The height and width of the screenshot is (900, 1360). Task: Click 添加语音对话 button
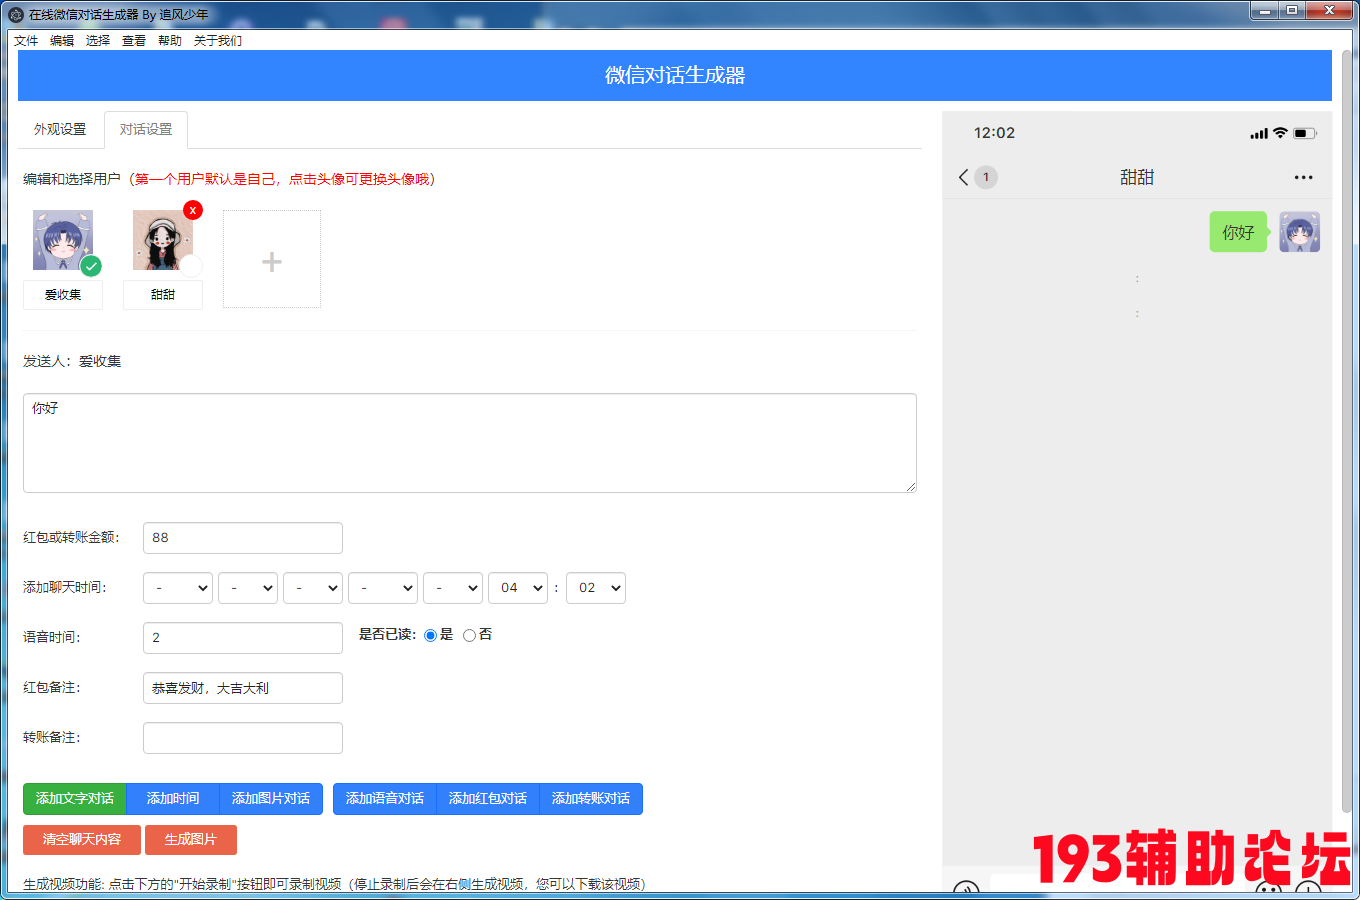385,799
